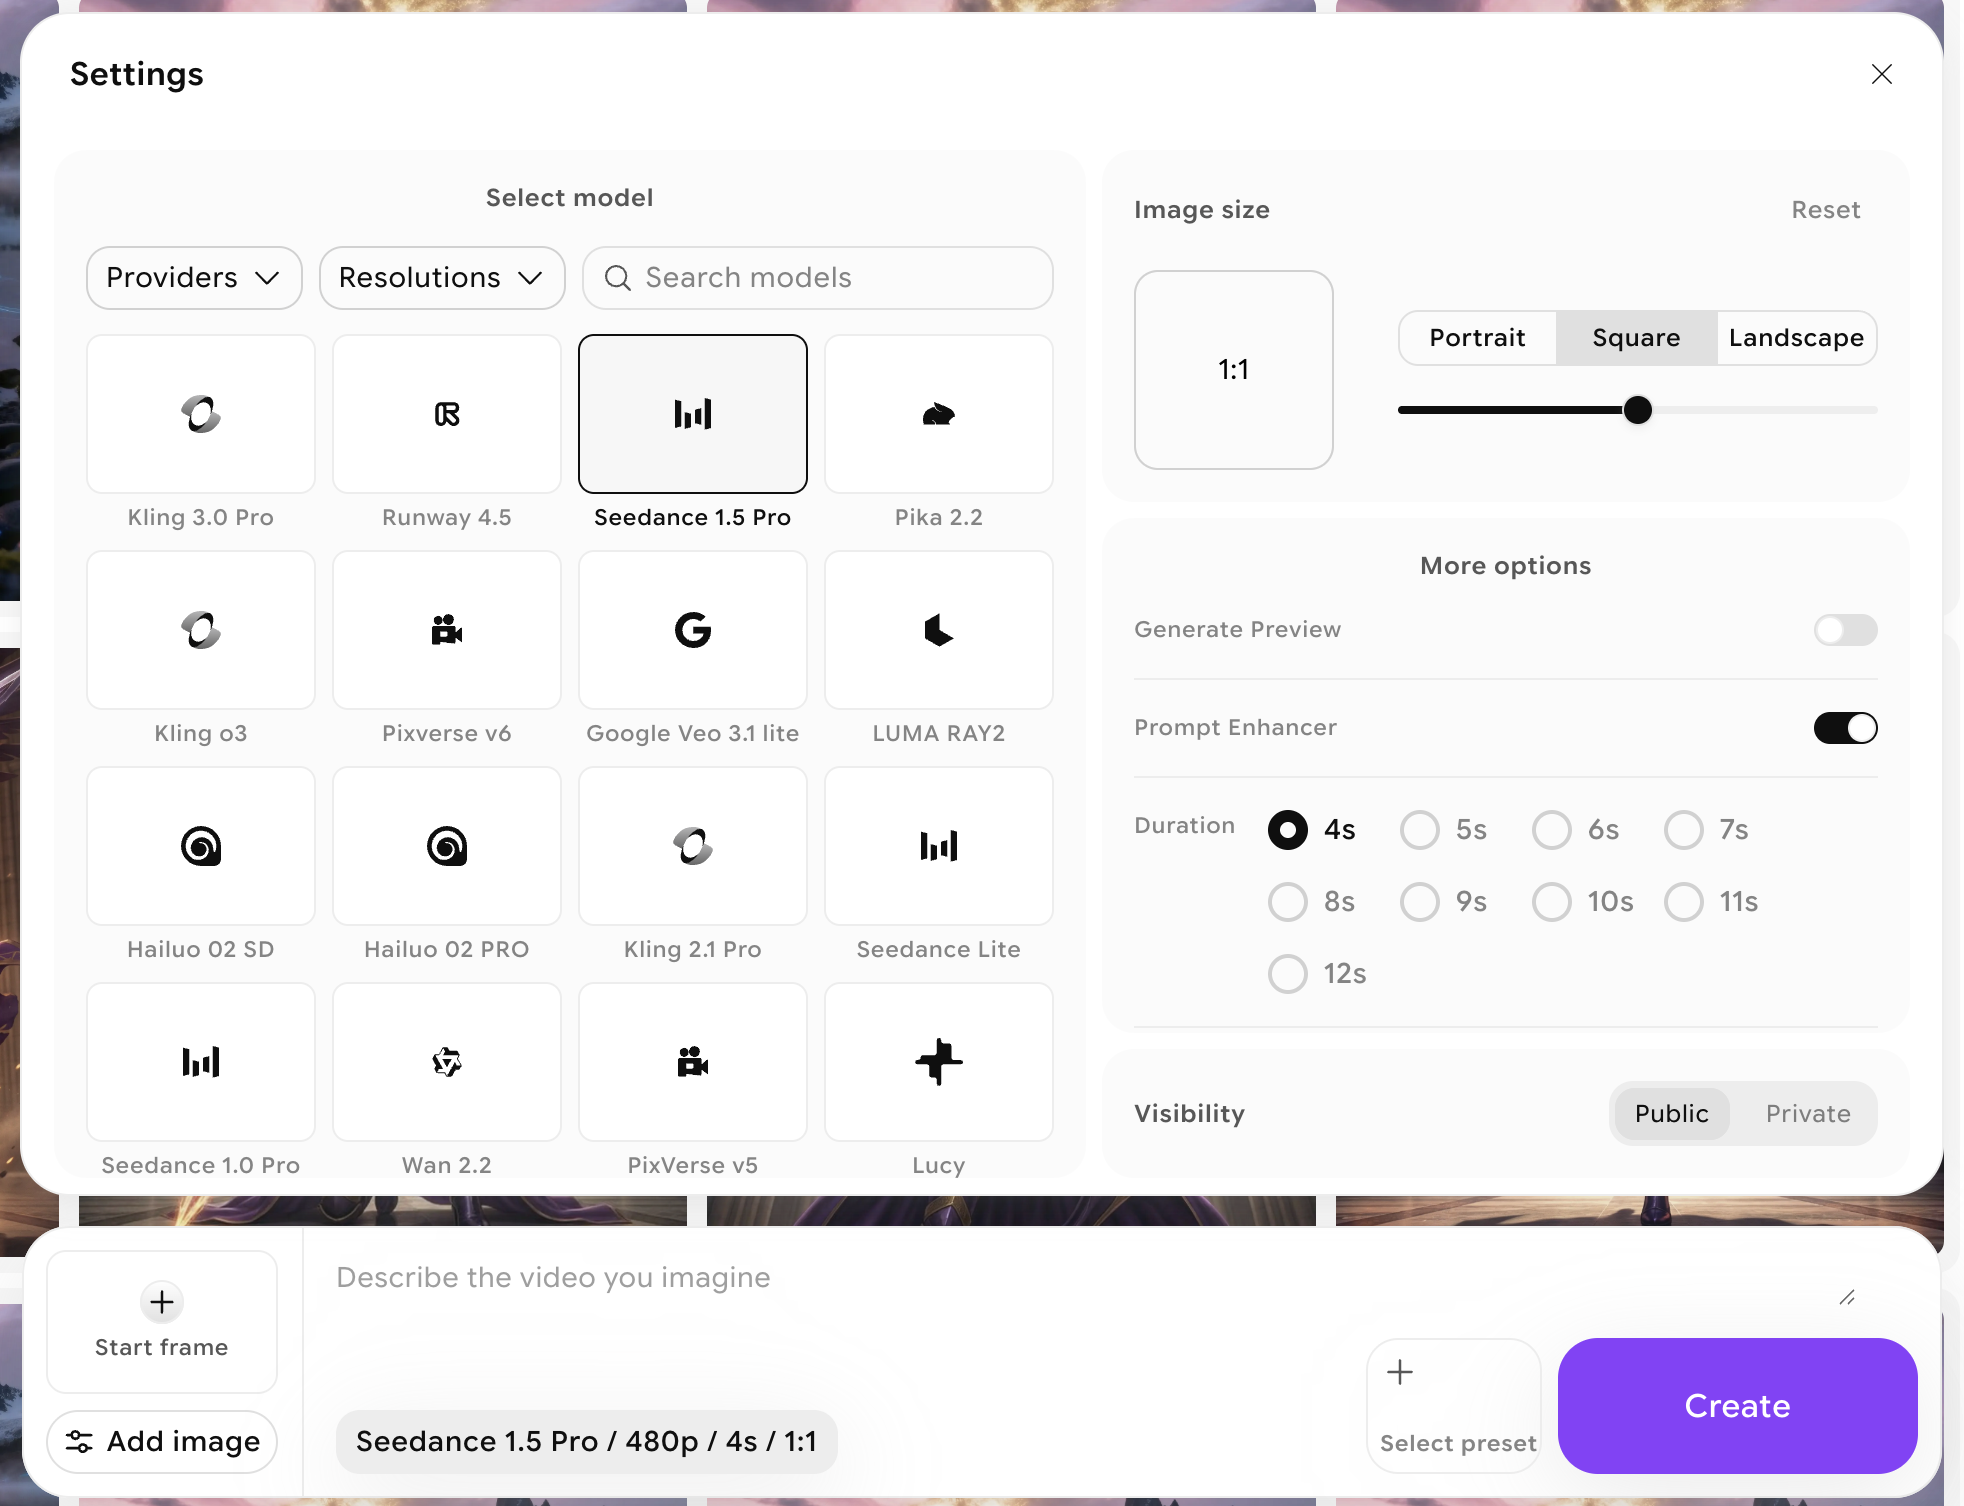
Task: Choose the Pika 2.2 rabbit icon
Action: point(938,414)
